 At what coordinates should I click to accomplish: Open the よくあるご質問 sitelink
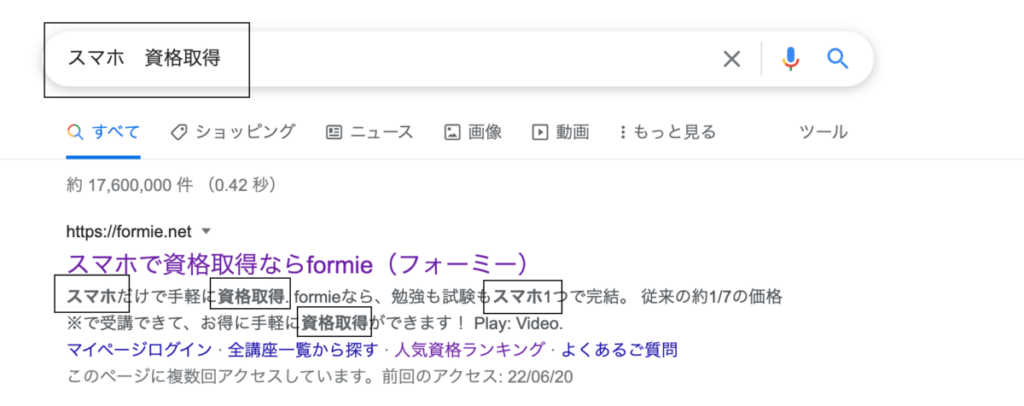coord(619,350)
